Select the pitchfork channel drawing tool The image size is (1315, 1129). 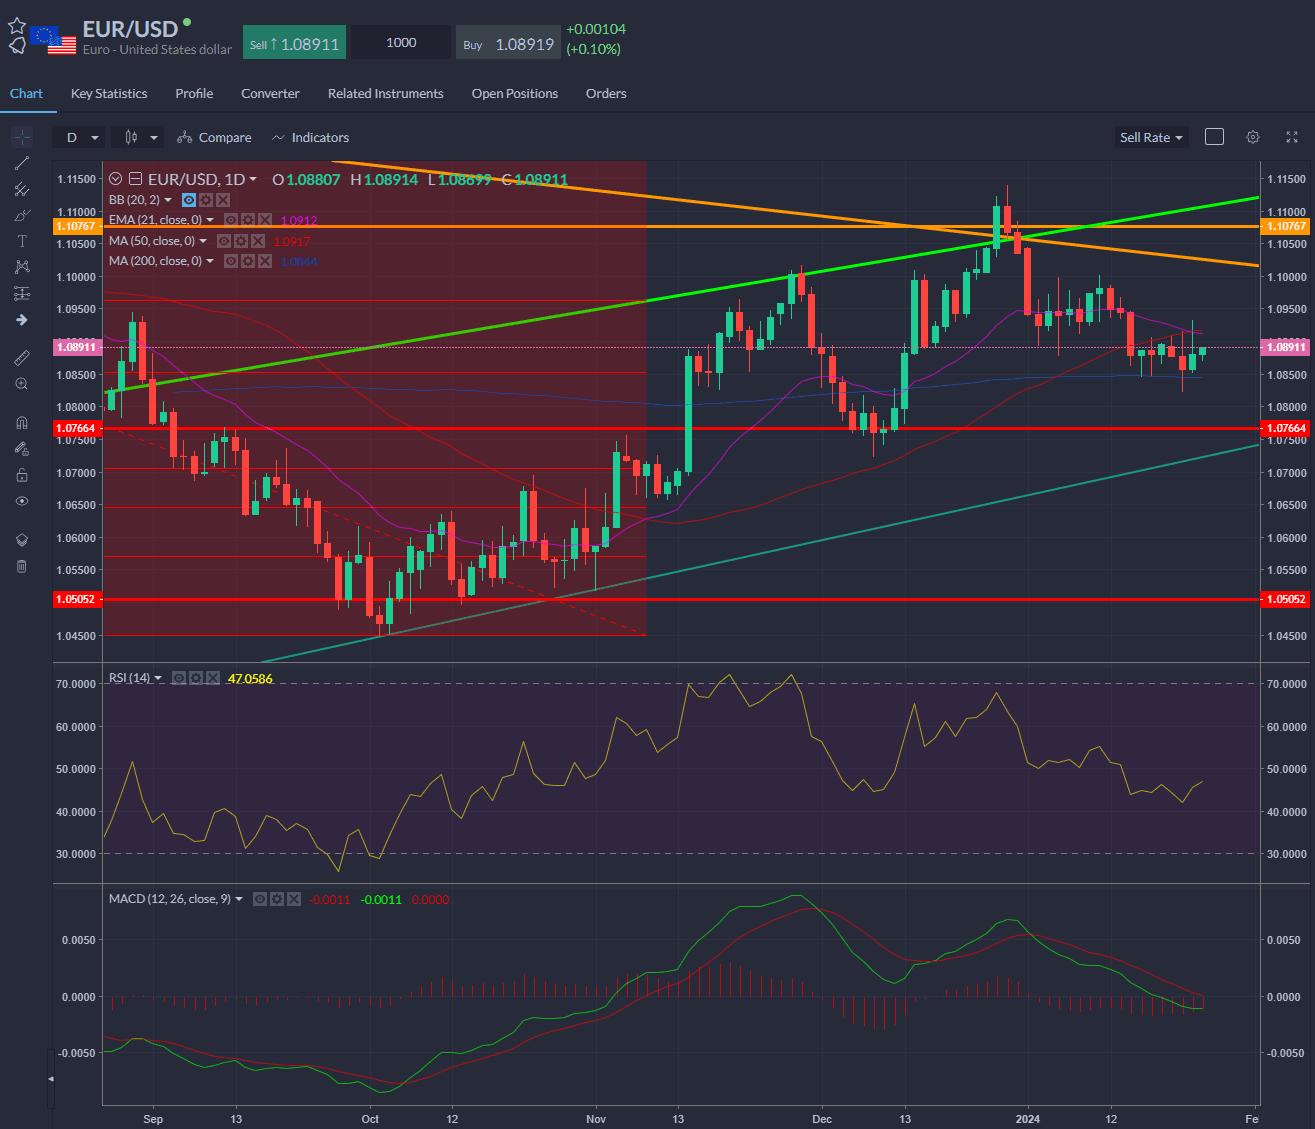pos(22,189)
